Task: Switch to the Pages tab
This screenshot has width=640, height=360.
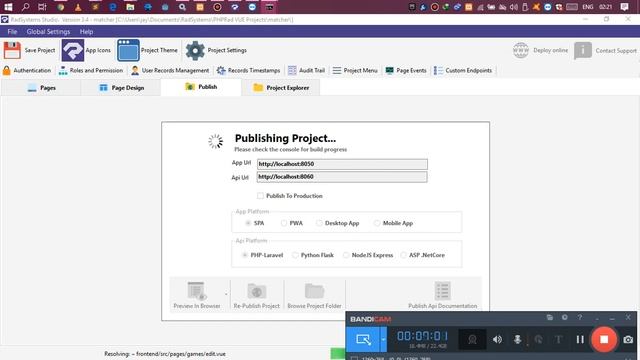Action: point(41,87)
